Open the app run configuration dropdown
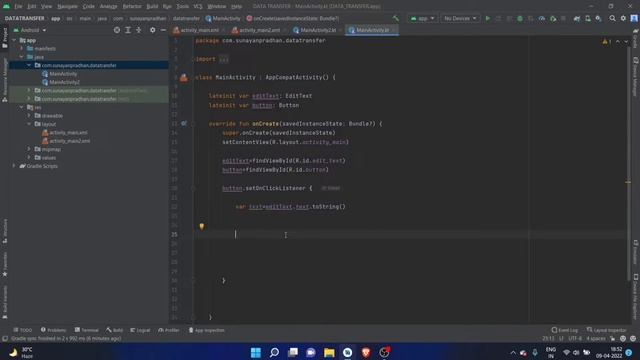640x360 pixels. click(422, 18)
